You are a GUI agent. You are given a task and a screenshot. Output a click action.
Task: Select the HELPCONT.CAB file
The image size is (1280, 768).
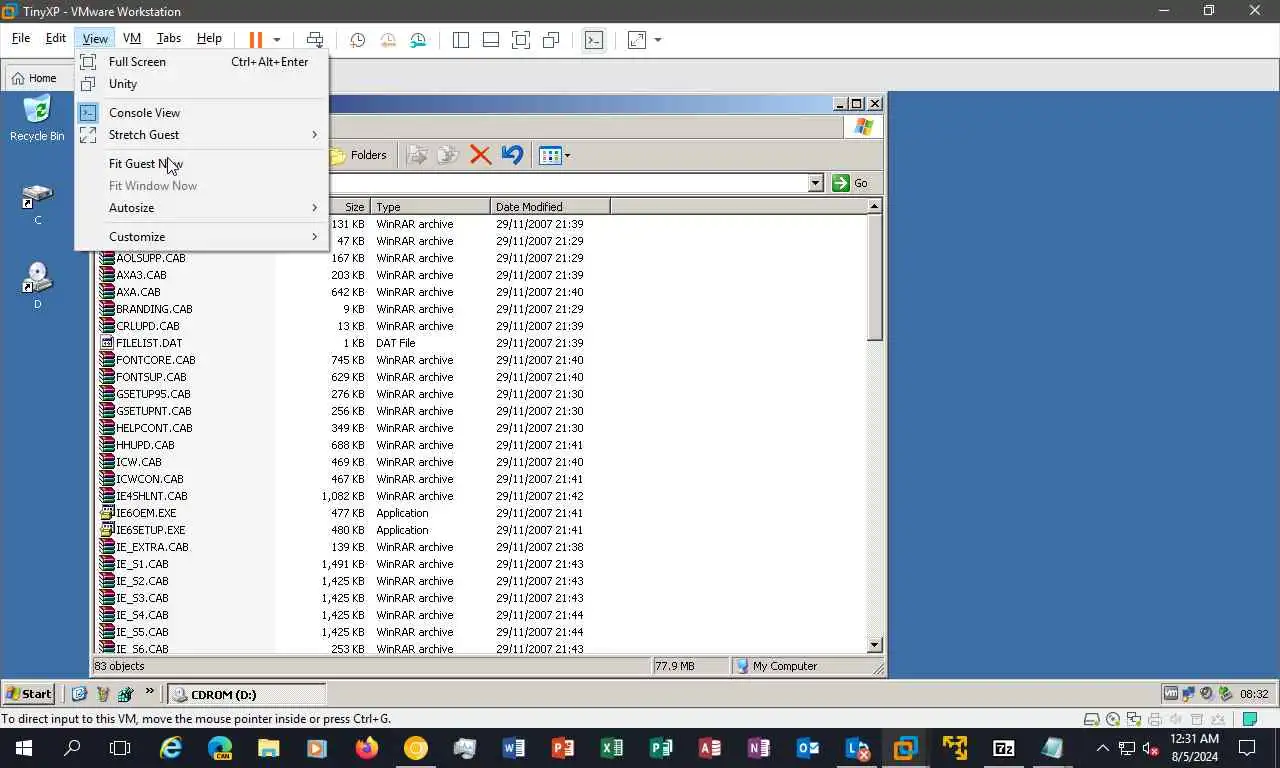tap(146, 428)
